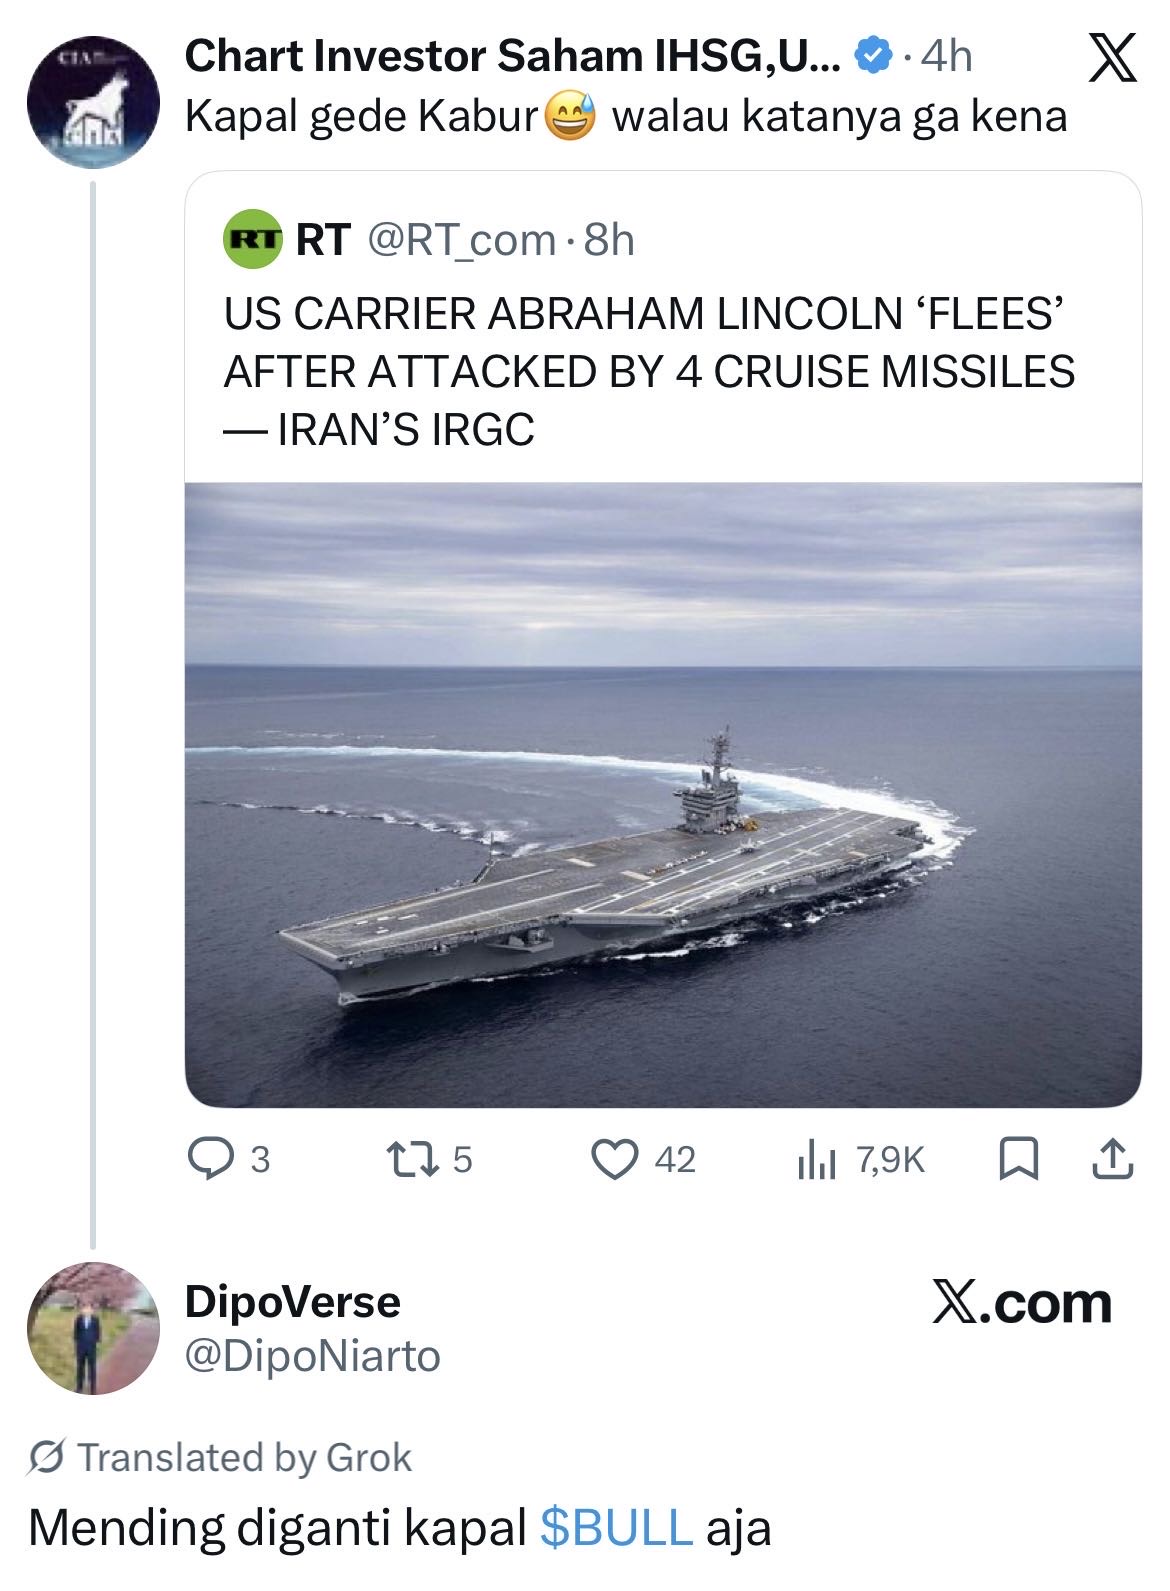
Task: Click the RT account logo
Action: (251, 240)
